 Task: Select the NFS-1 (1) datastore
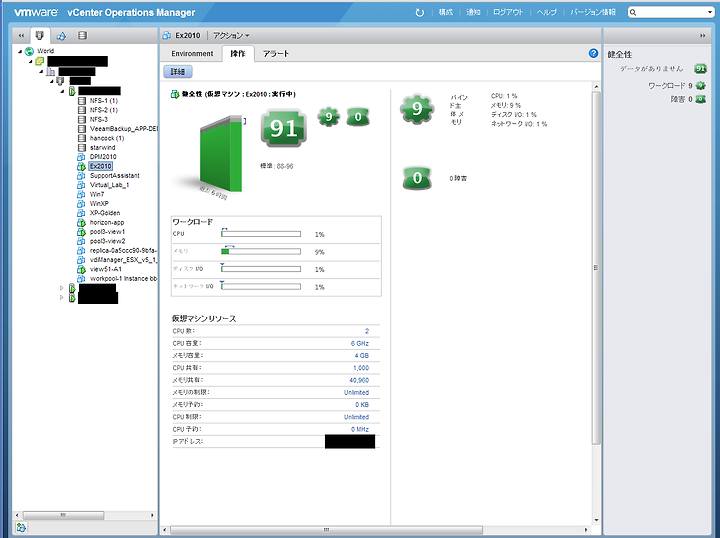pos(103,101)
